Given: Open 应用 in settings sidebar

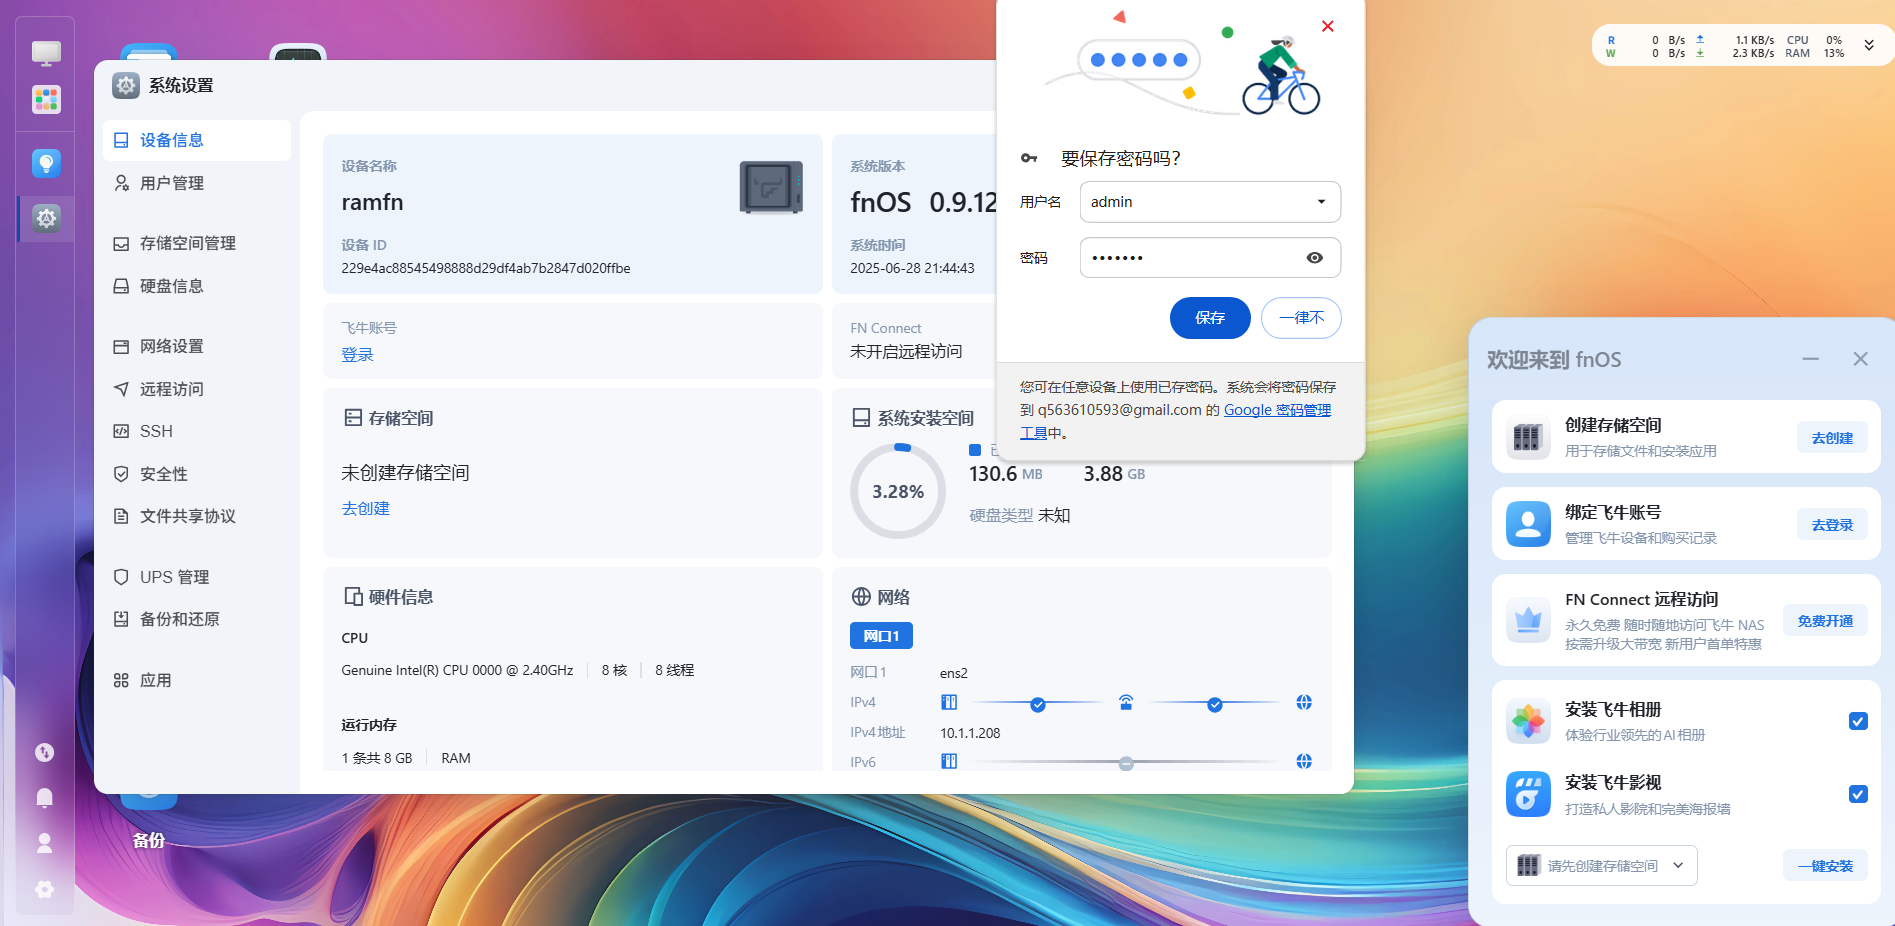Looking at the screenshot, I should point(197,680).
